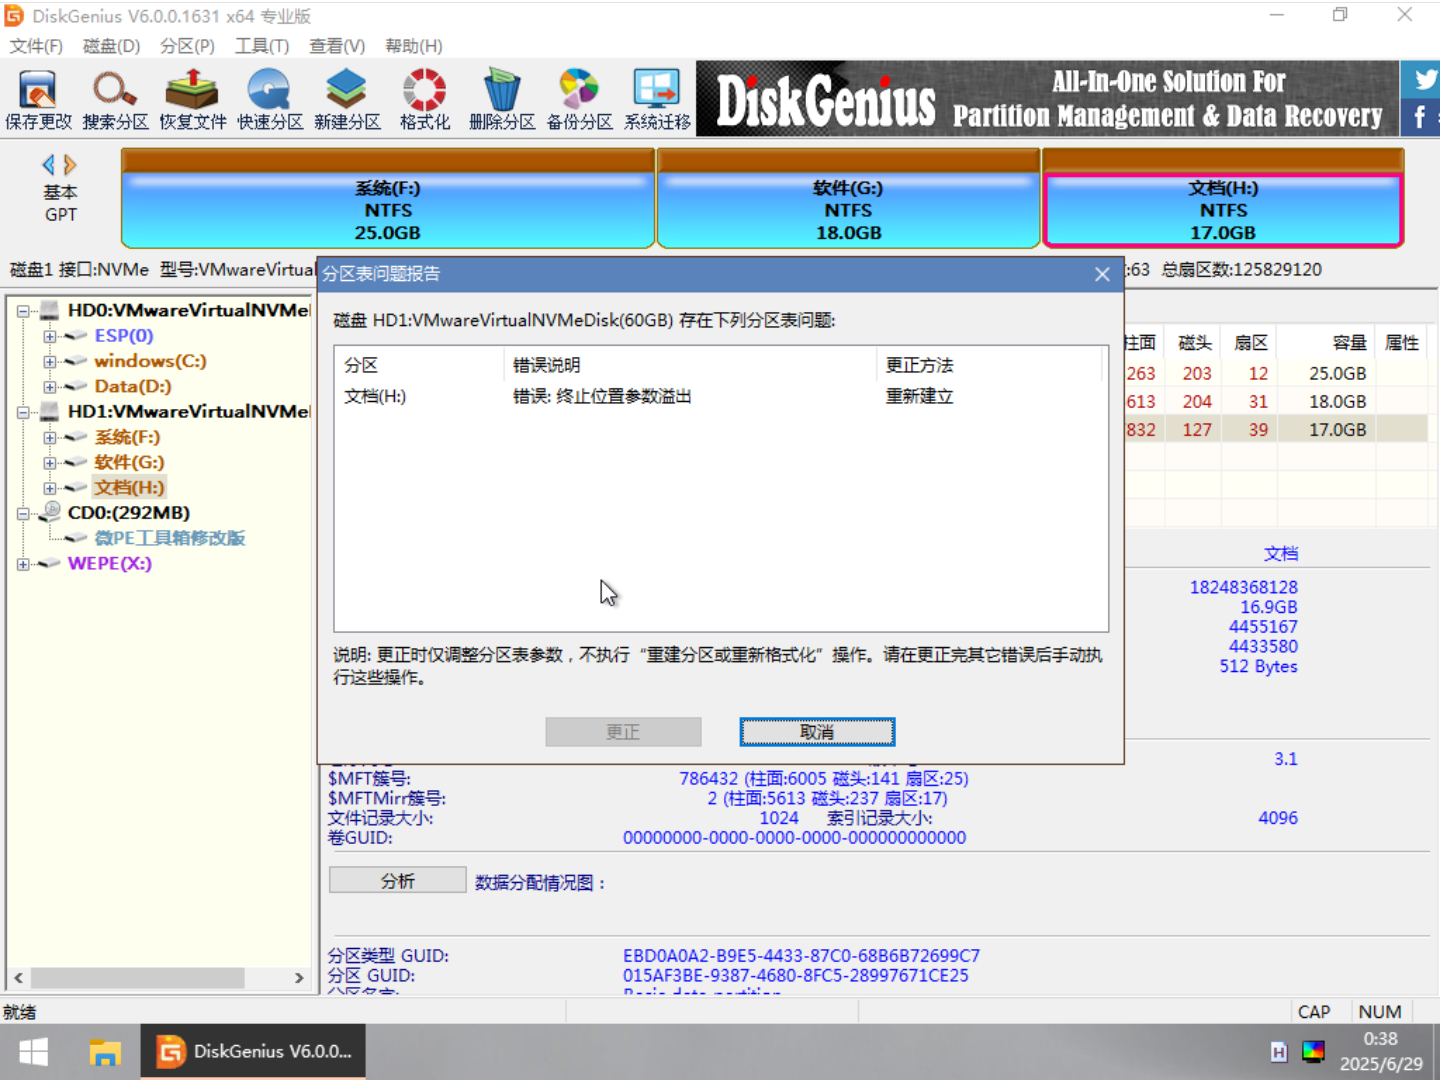1440x1080 pixels.
Task: Launch the 快速分区 (Quick Partition) tool
Action: [x=268, y=97]
